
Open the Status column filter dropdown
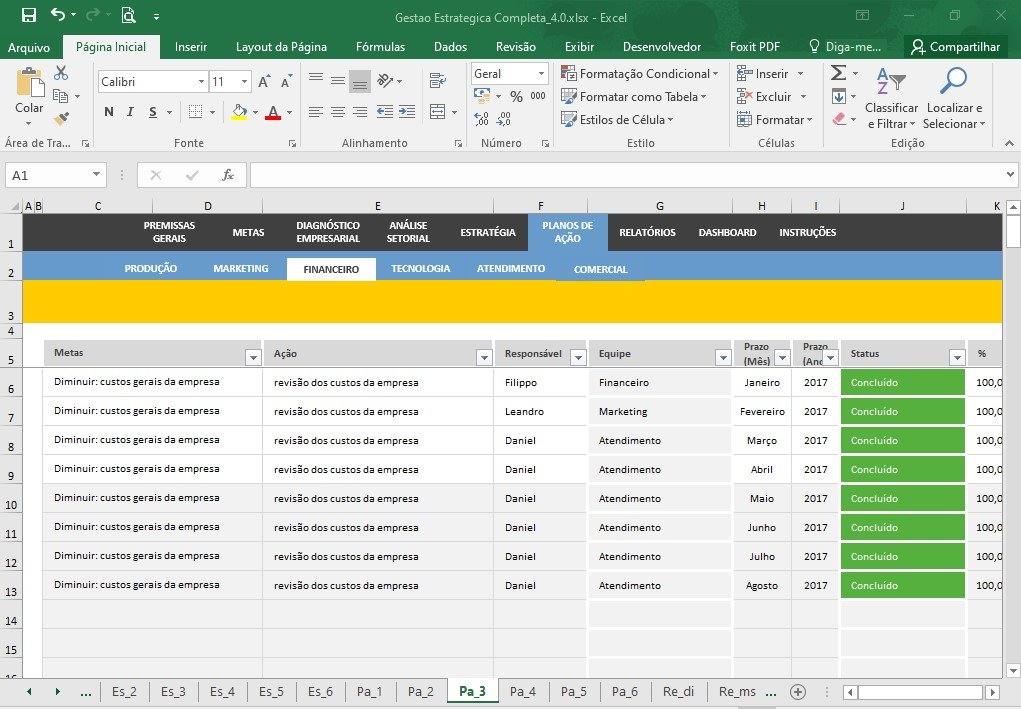pyautogui.click(x=957, y=357)
